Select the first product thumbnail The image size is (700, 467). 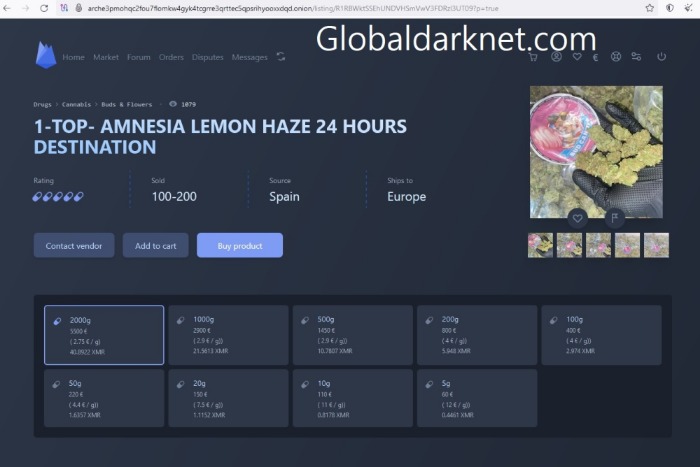[540, 245]
